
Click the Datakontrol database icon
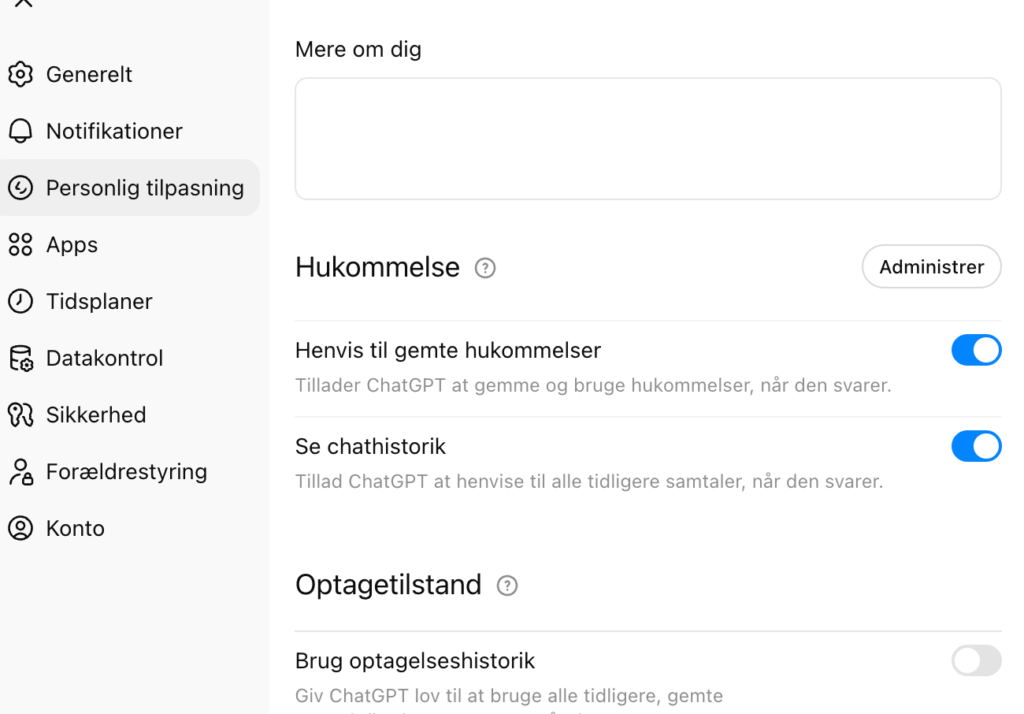pos(22,358)
